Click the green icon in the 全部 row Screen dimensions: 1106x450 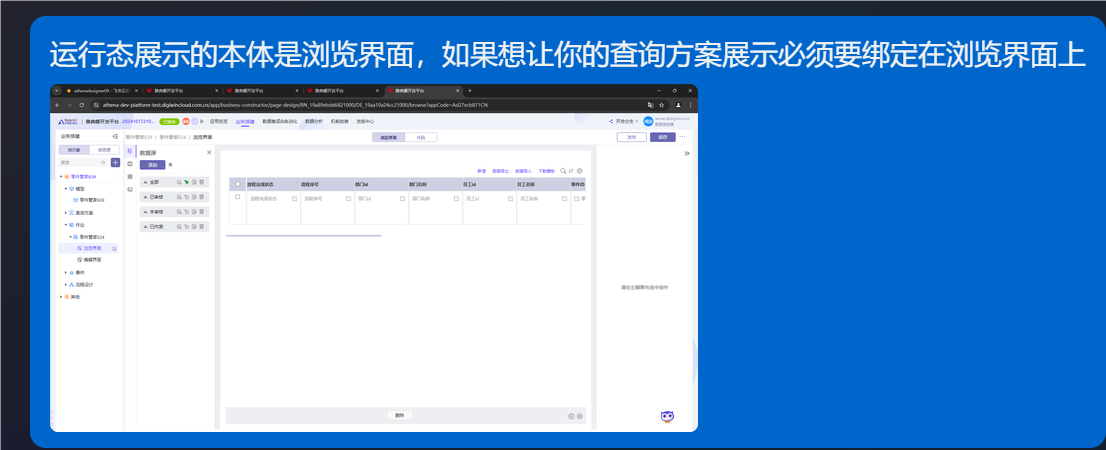tap(186, 182)
